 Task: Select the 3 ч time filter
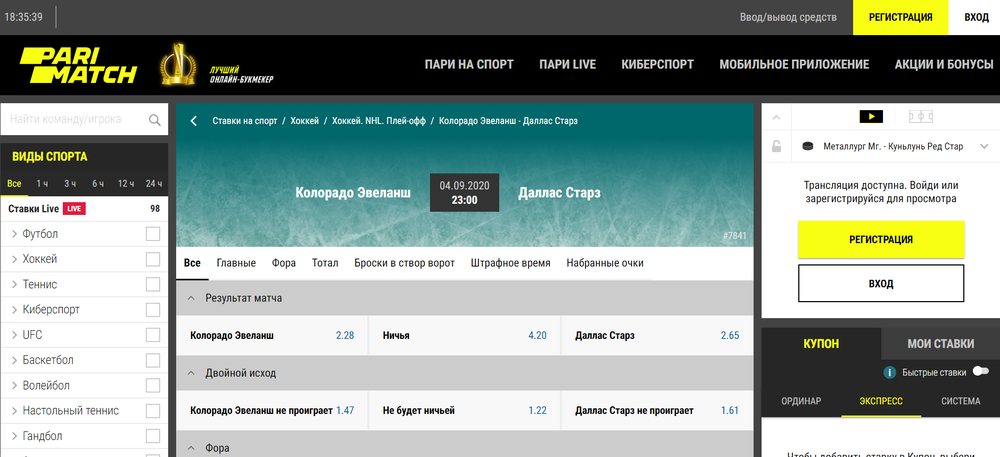pyautogui.click(x=70, y=184)
